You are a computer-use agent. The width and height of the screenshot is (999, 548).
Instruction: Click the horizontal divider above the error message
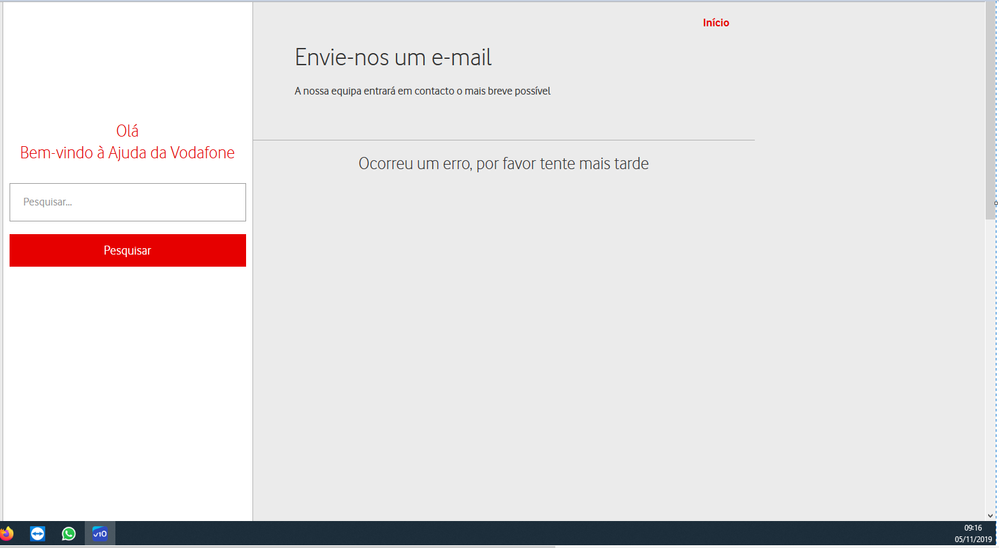click(503, 140)
